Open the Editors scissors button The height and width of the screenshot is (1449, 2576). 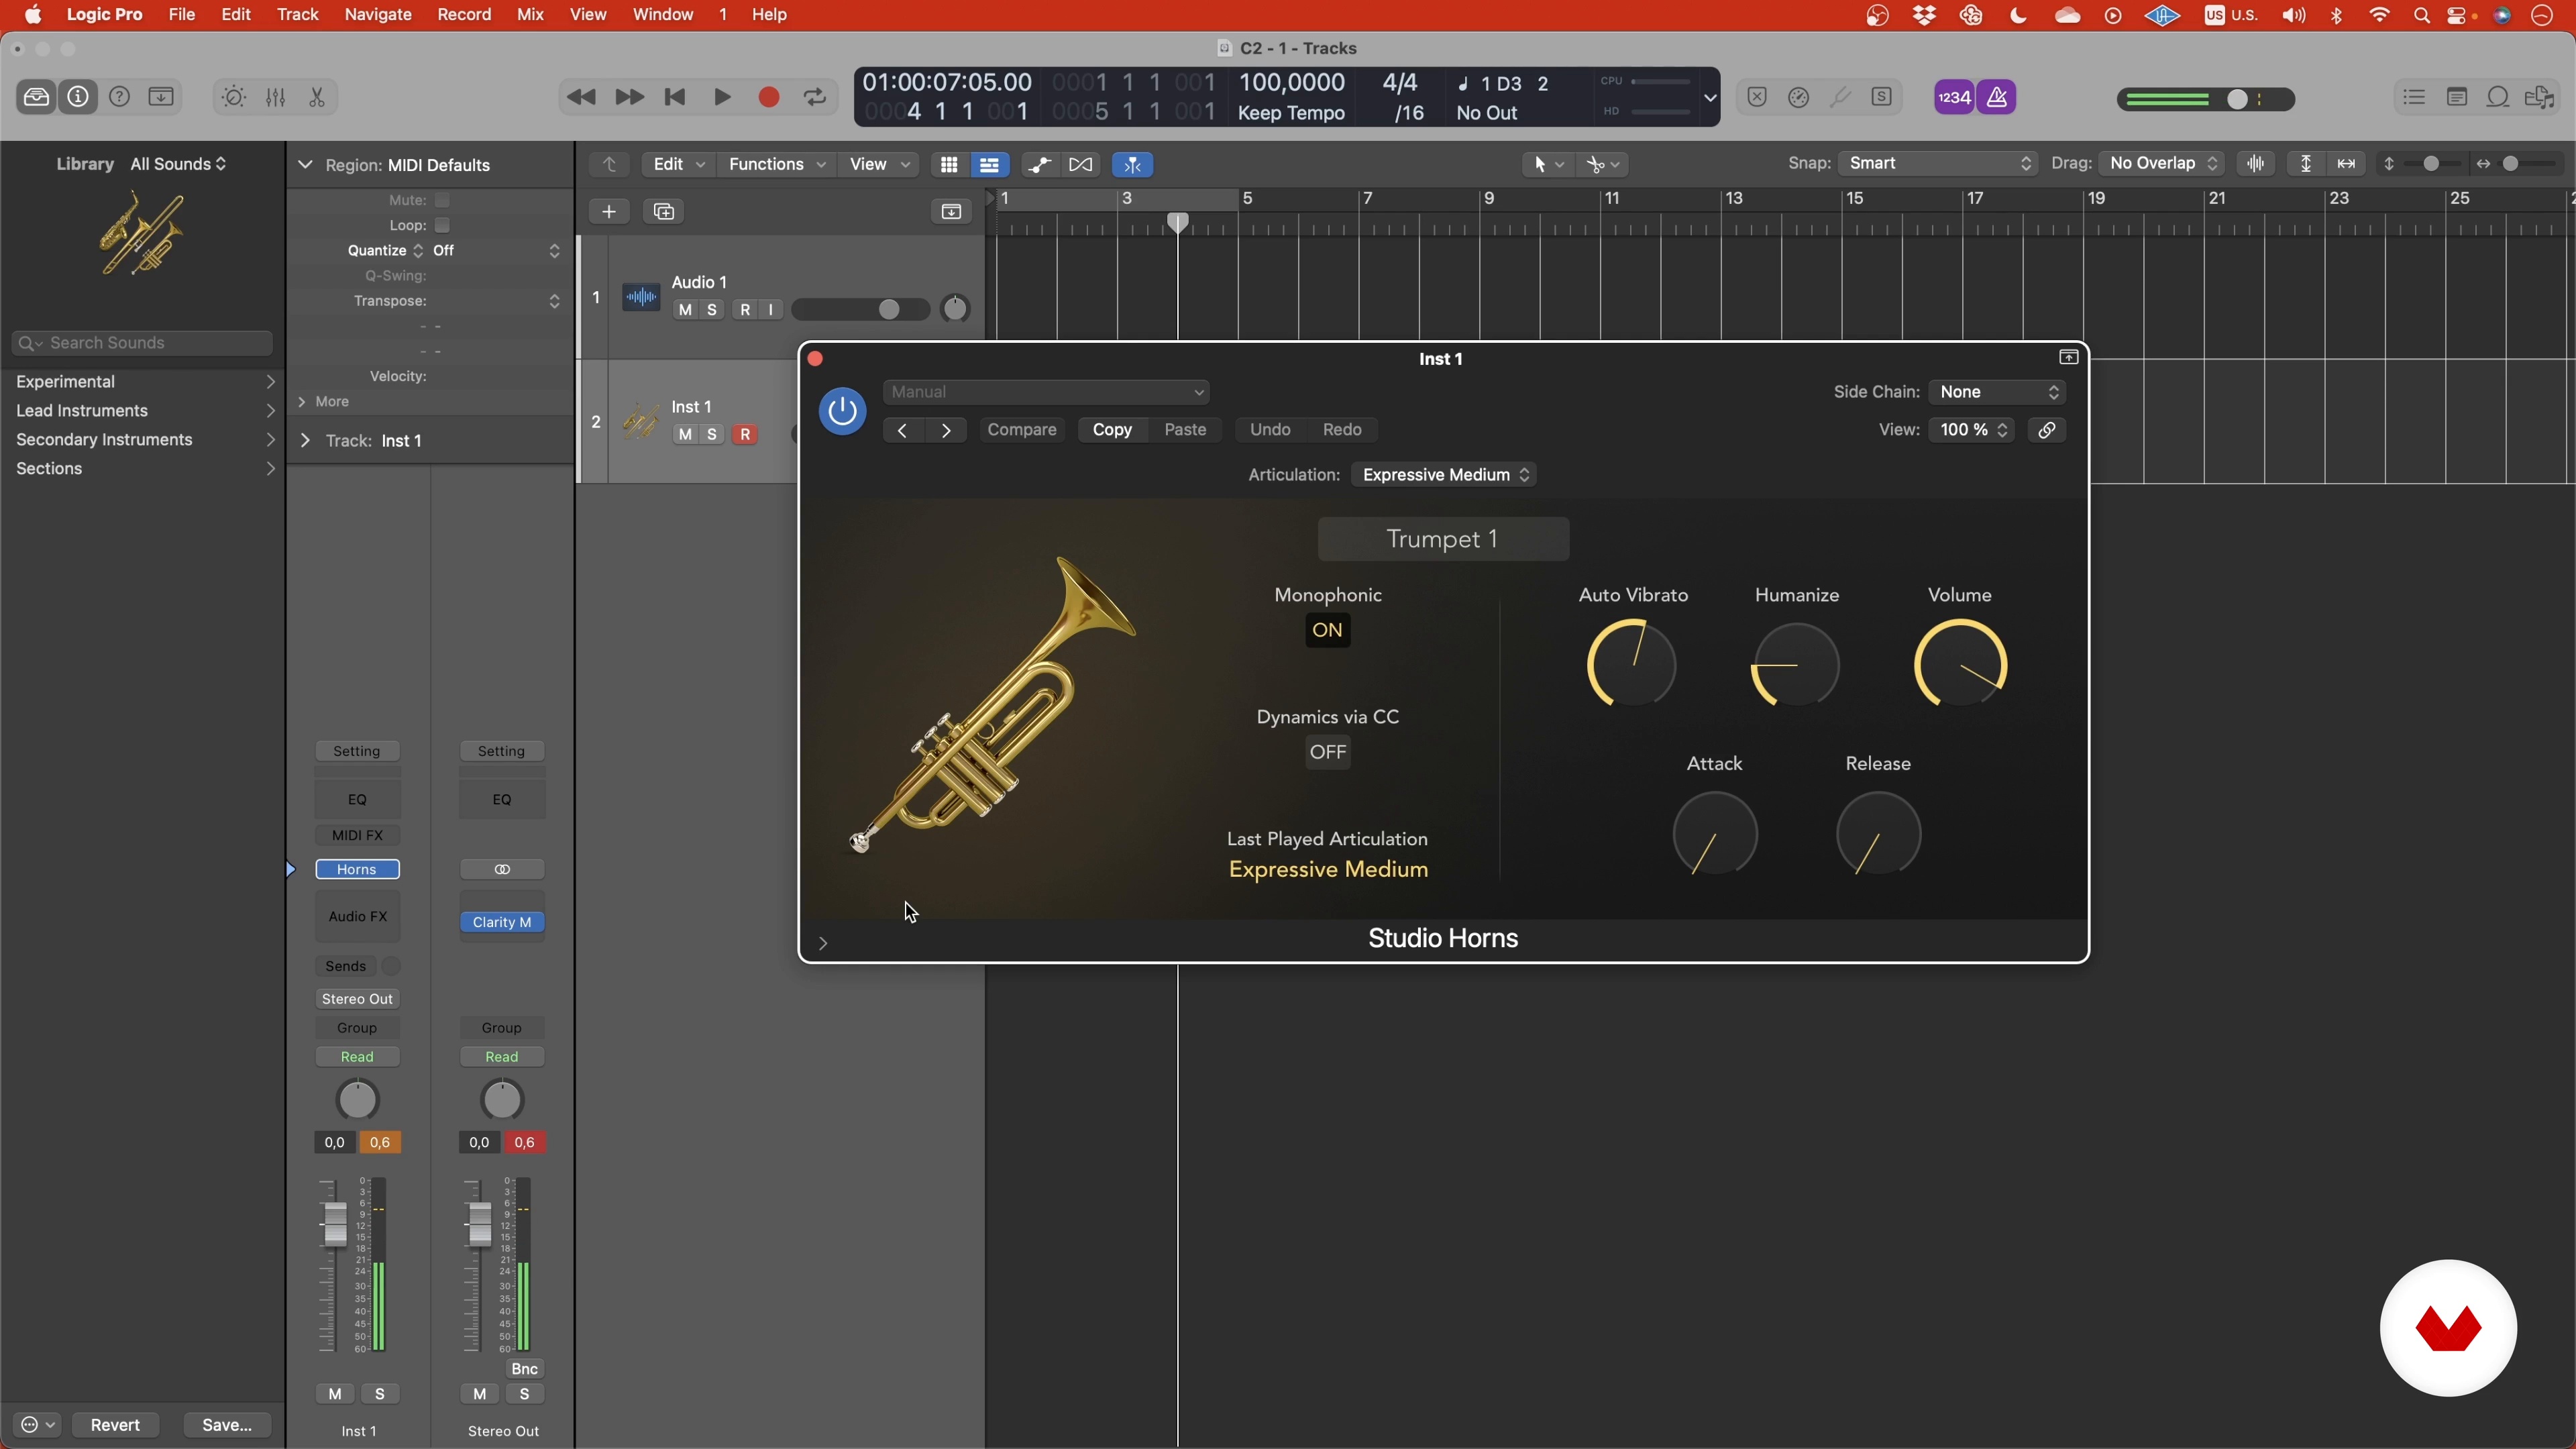click(x=317, y=97)
